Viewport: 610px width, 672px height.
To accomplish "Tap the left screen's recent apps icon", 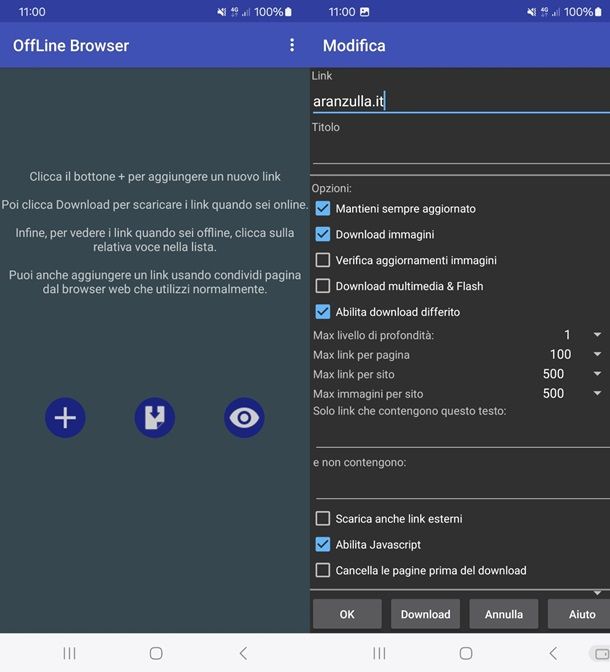I will click(x=69, y=653).
